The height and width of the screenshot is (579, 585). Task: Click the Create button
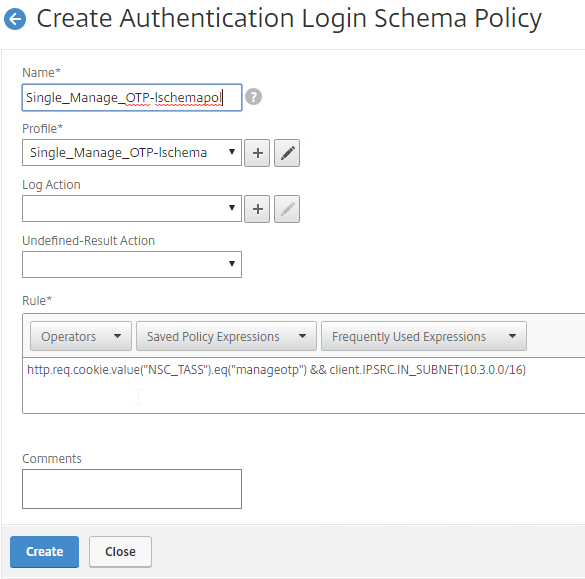pyautogui.click(x=44, y=552)
